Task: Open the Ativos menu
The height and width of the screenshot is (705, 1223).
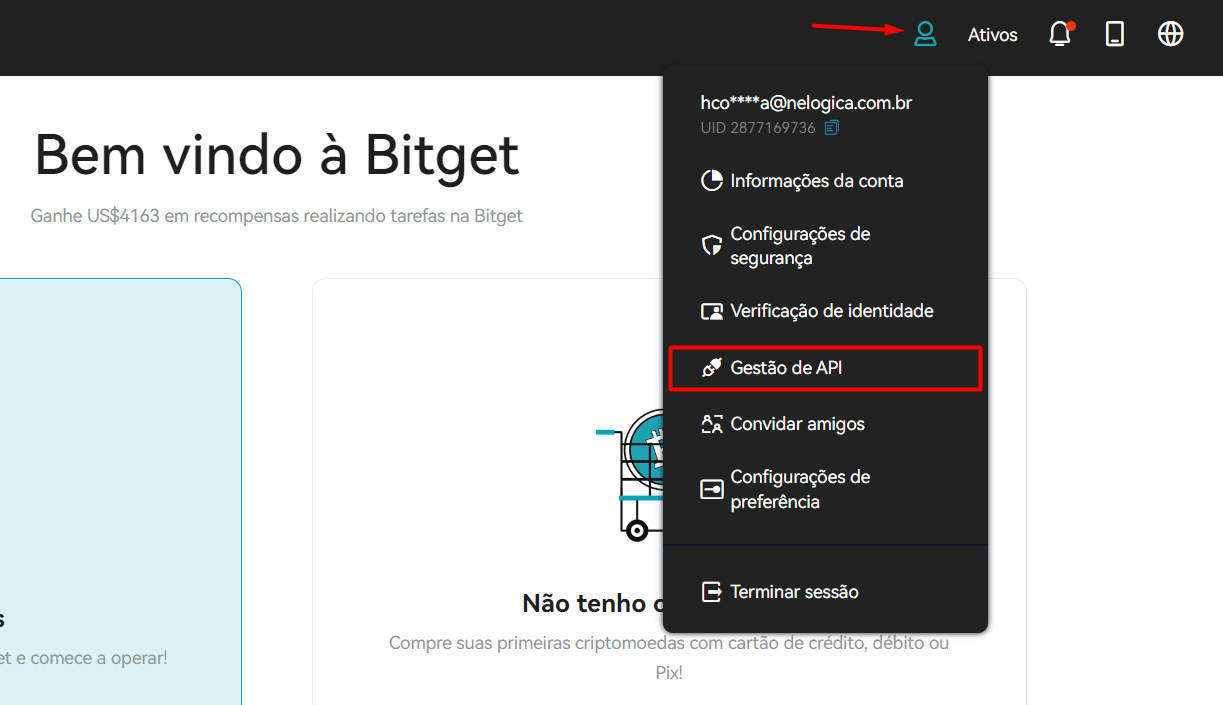Action: 993,35
